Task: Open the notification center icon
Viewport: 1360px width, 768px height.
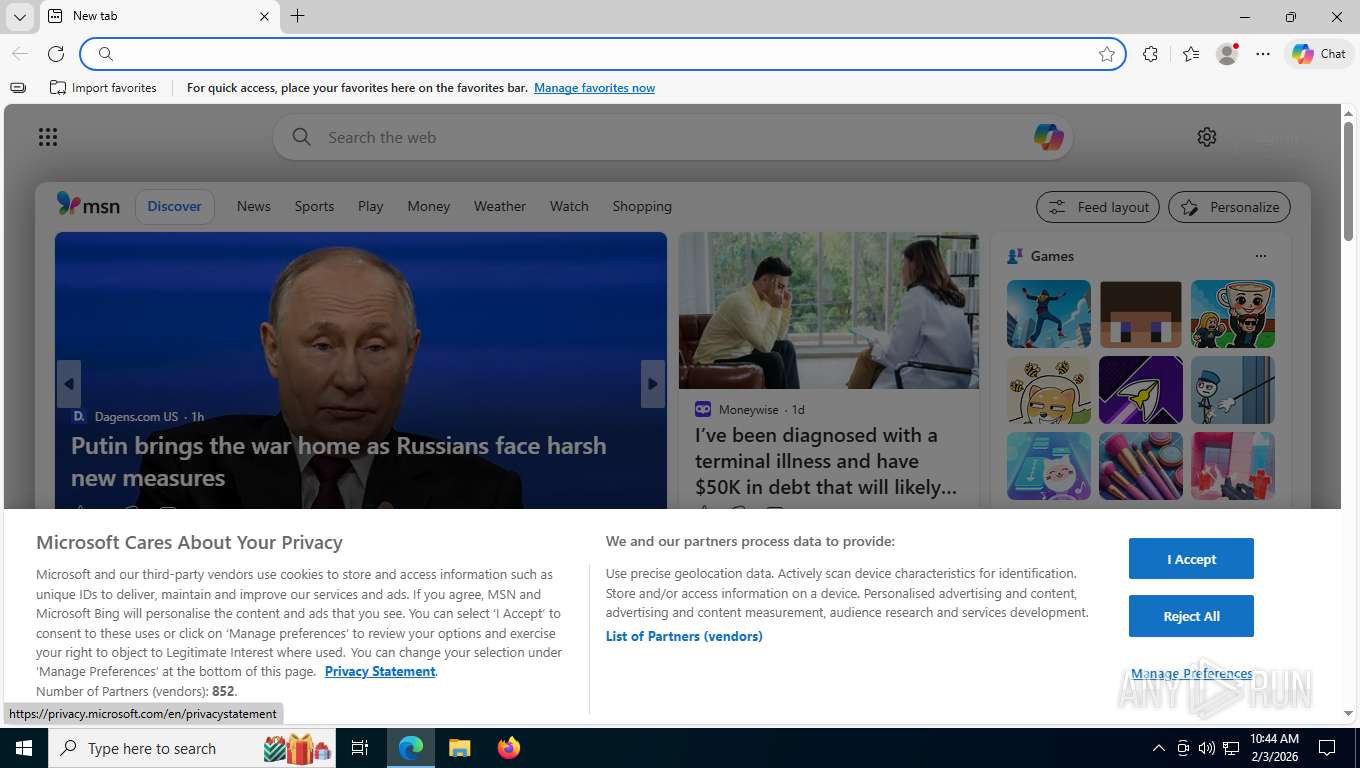Action: coord(1327,748)
